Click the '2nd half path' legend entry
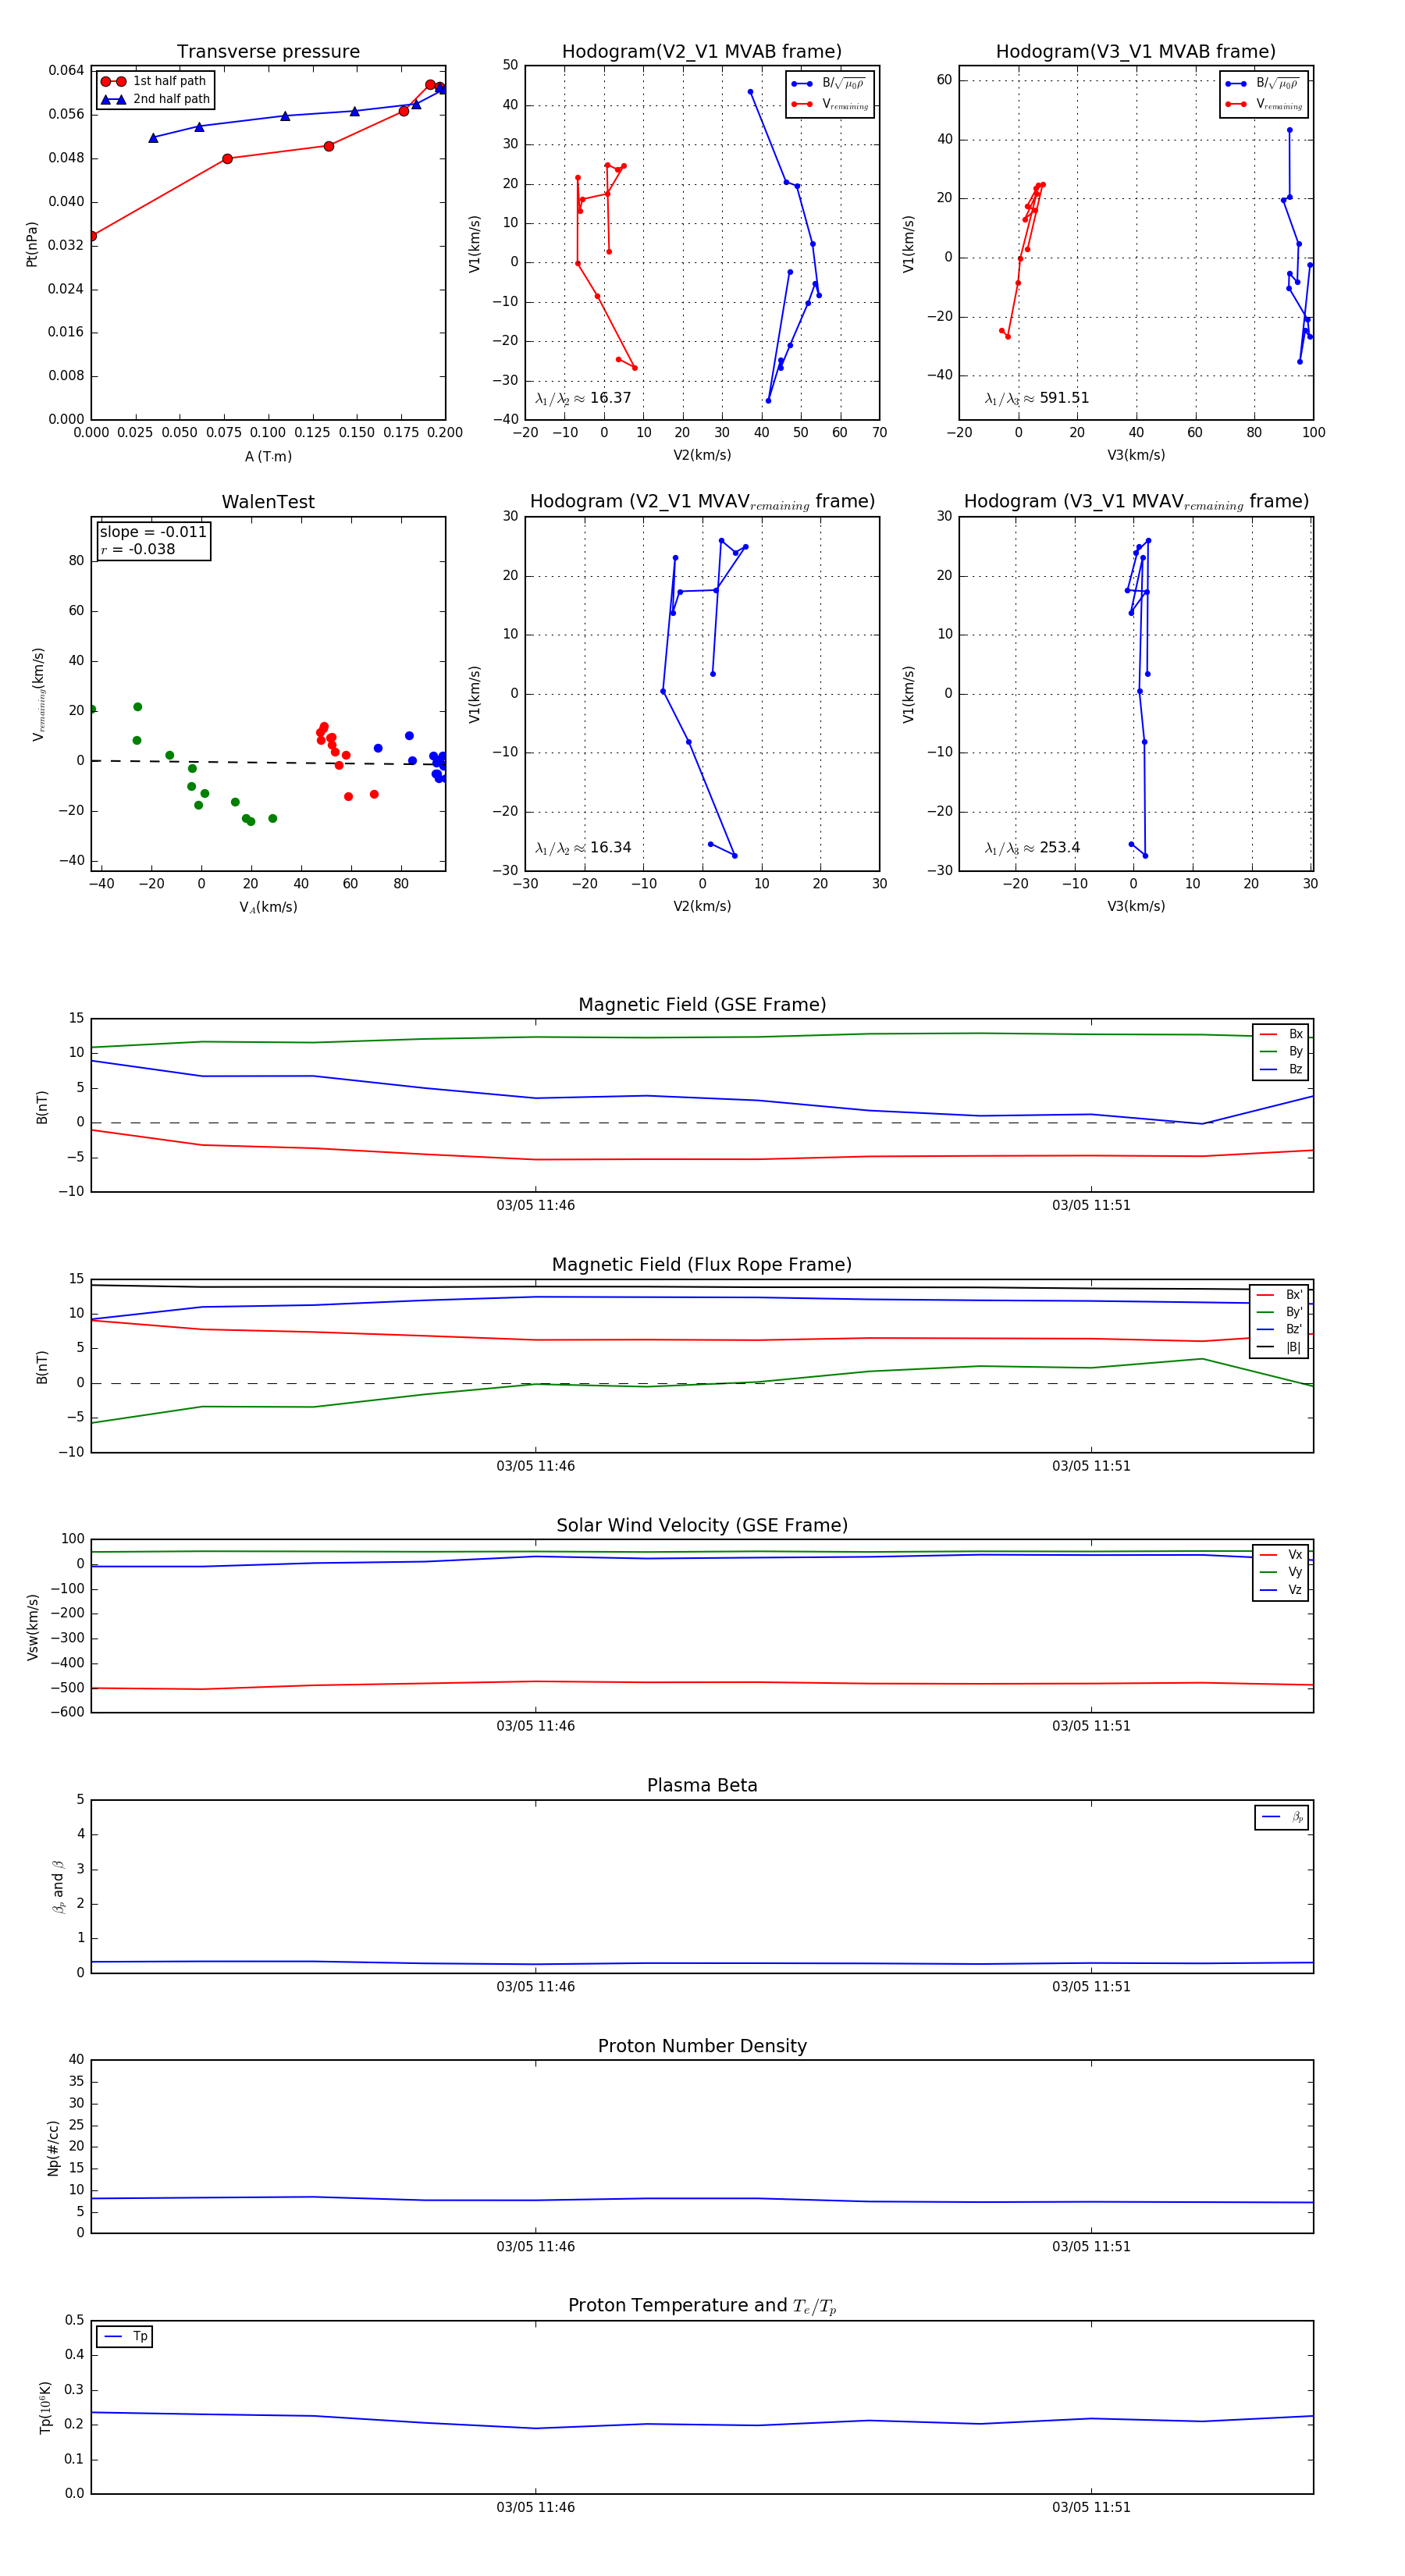The height and width of the screenshot is (2576, 1405). [x=156, y=99]
